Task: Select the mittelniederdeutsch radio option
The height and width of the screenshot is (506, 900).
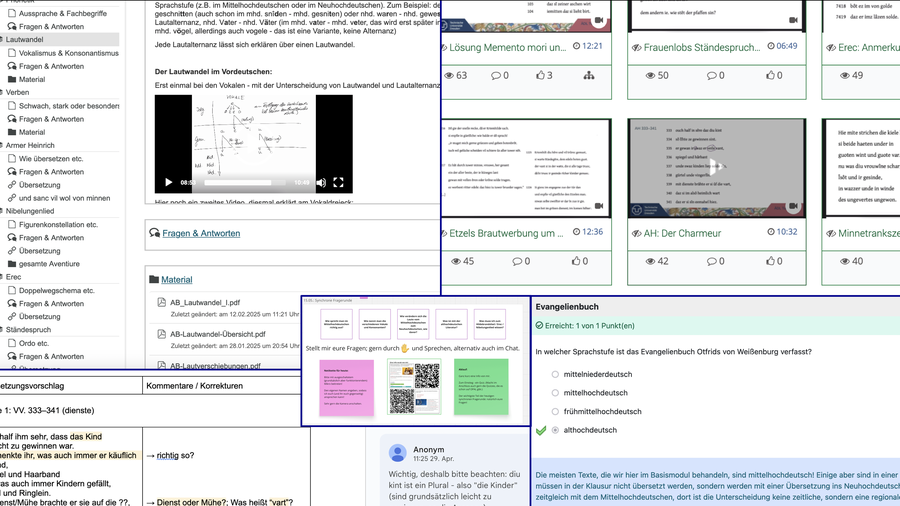Action: point(555,375)
